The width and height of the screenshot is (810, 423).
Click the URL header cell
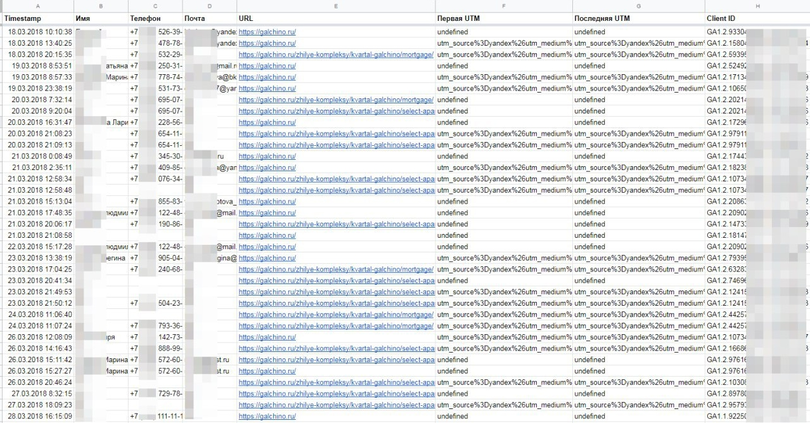(x=336, y=19)
